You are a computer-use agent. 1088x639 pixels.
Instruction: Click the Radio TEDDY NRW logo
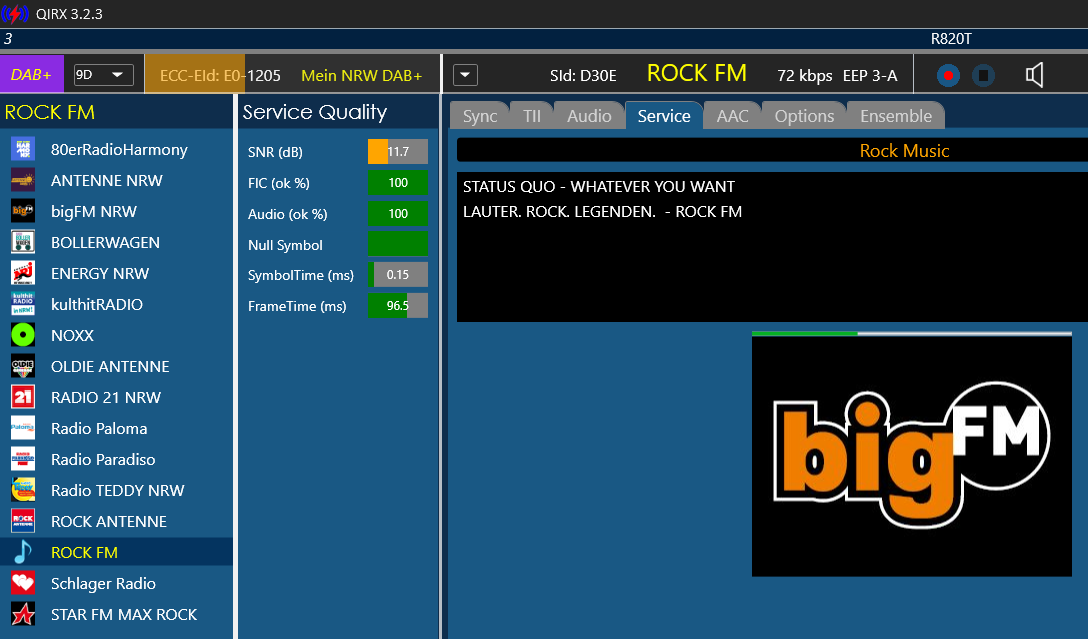point(23,491)
